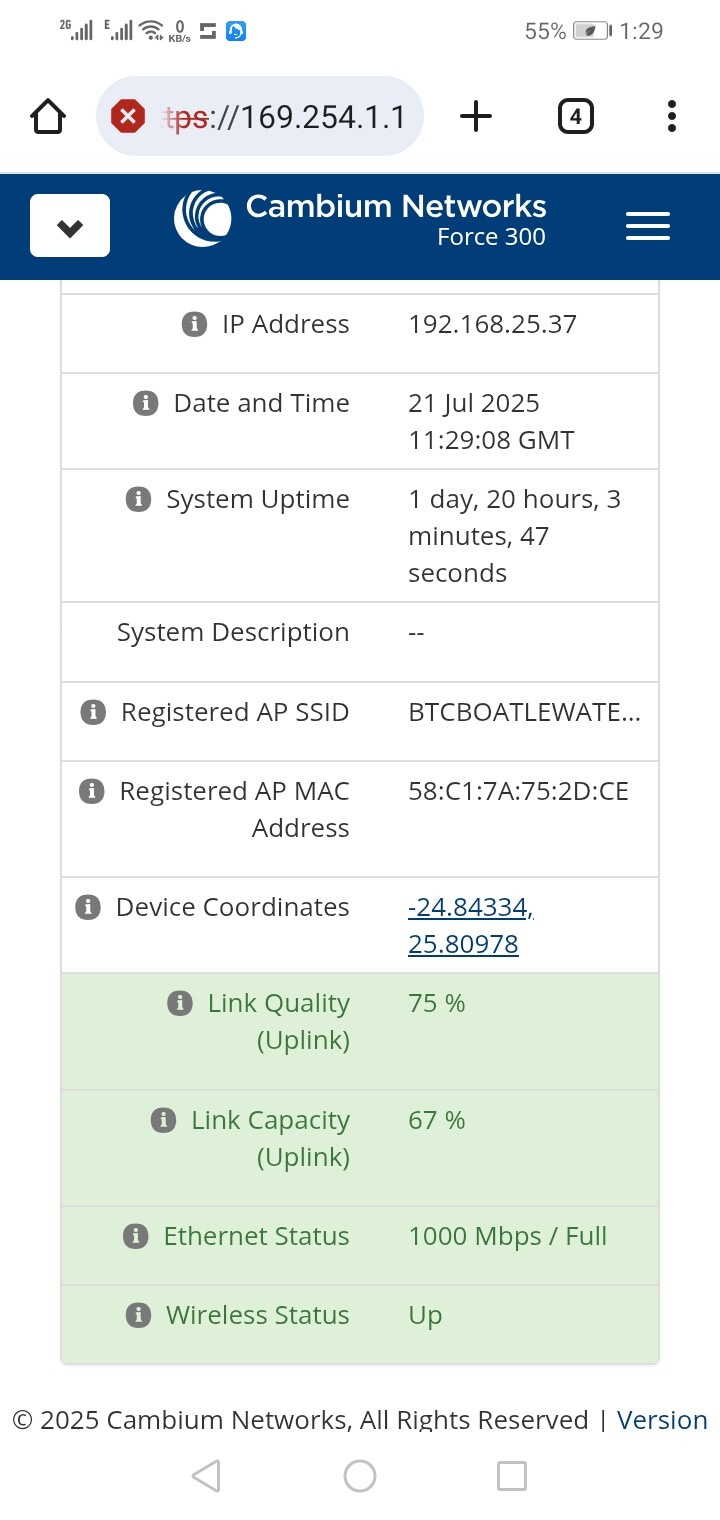Click info icon beside Date and Time
Viewport: 720px width, 1520px height.
point(146,403)
